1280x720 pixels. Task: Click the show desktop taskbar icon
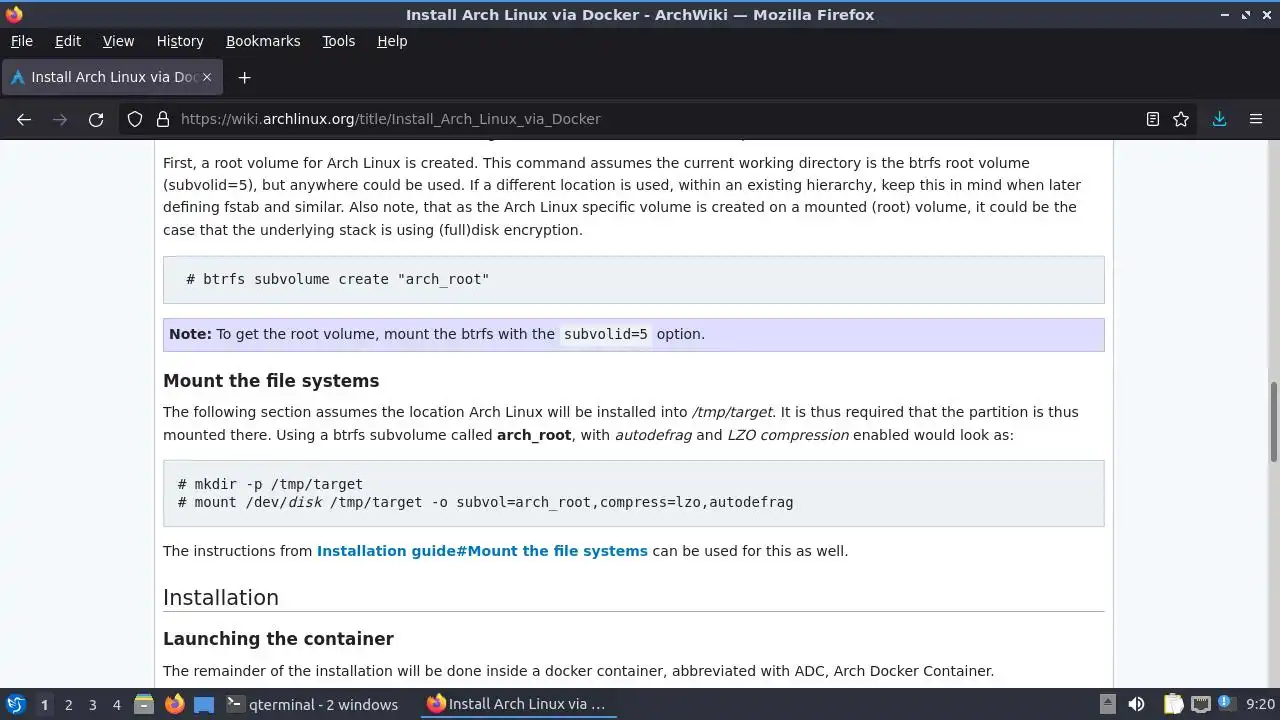(x=204, y=704)
